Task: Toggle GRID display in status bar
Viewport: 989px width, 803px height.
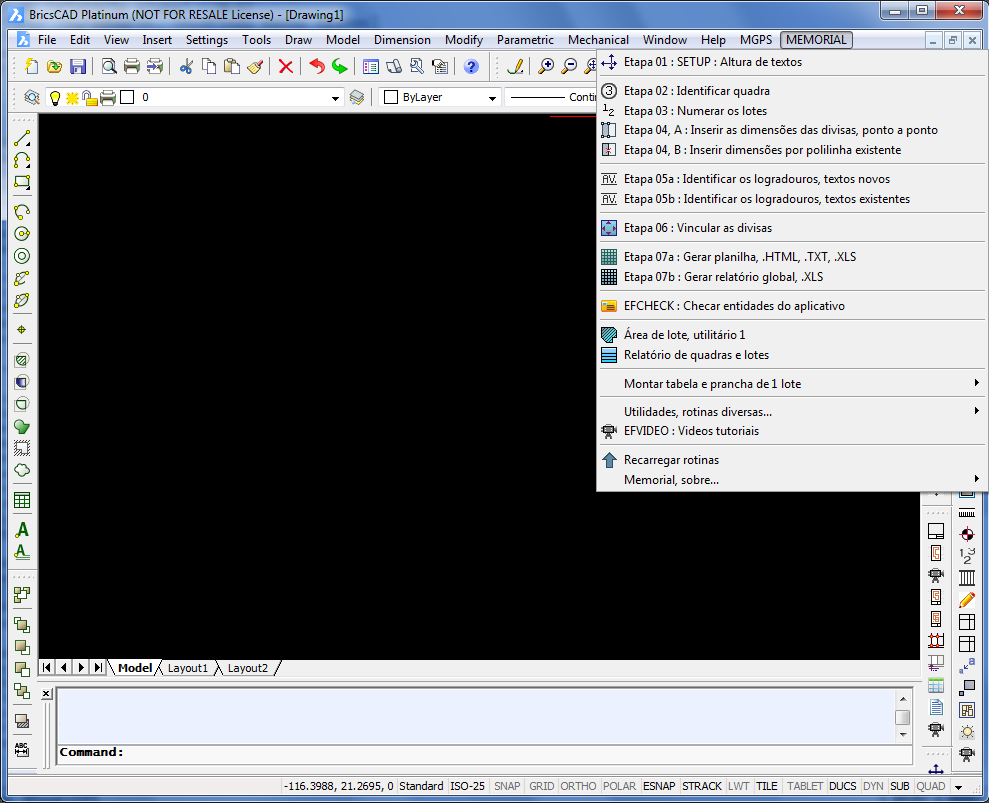Action: tap(541, 786)
